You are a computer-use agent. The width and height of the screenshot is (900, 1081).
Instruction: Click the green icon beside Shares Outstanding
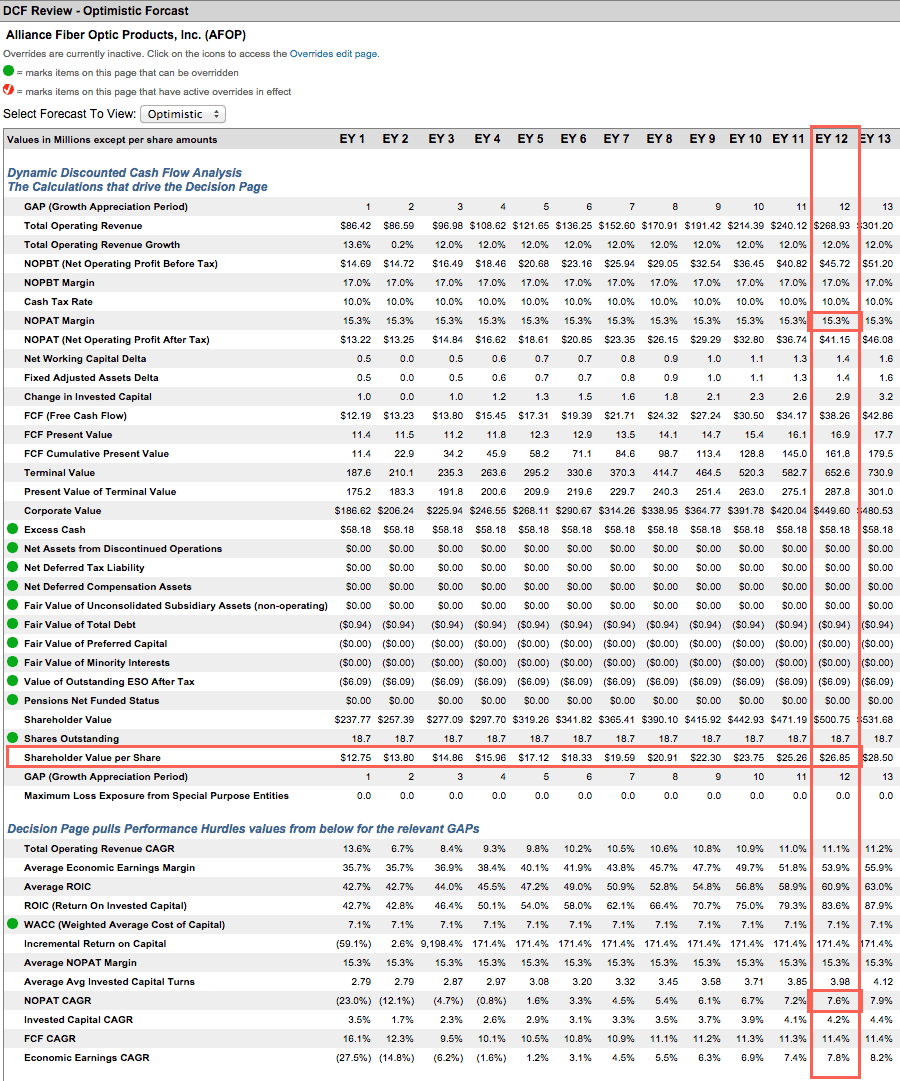pos(12,738)
